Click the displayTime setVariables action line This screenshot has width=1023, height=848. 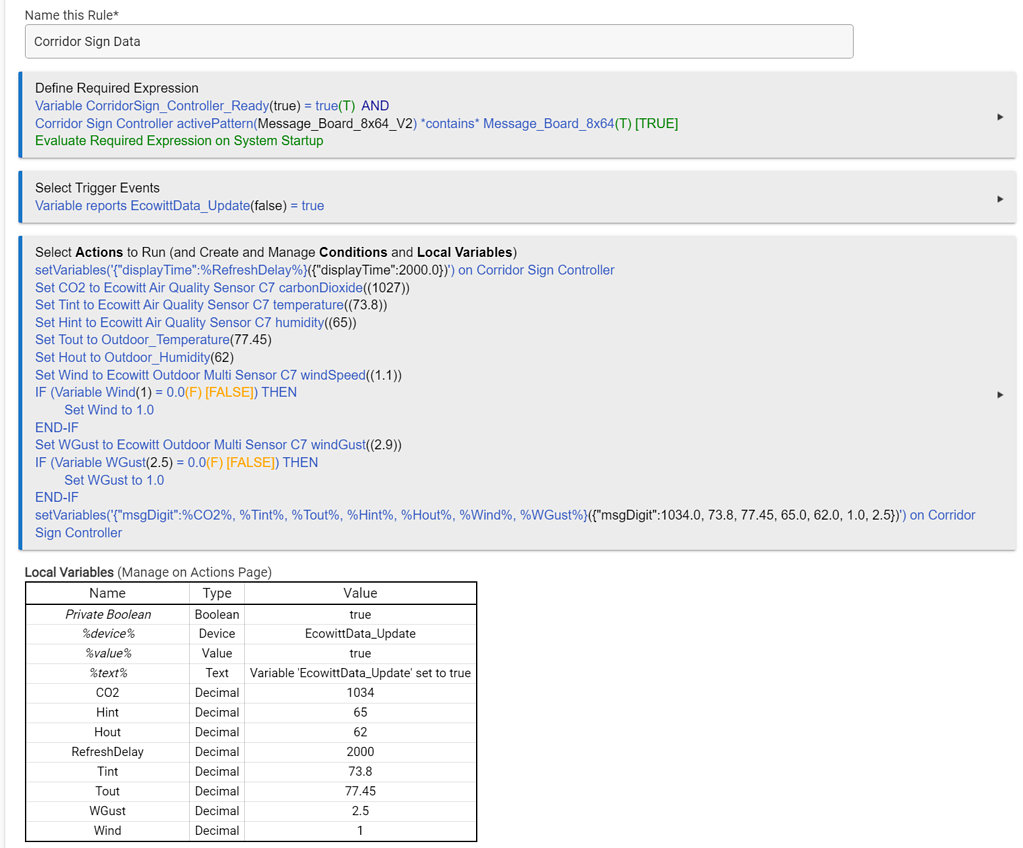(324, 270)
